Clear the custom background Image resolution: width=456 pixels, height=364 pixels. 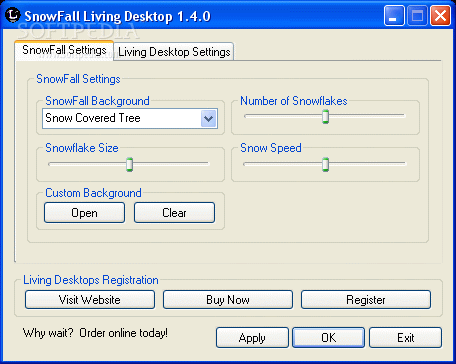174,213
